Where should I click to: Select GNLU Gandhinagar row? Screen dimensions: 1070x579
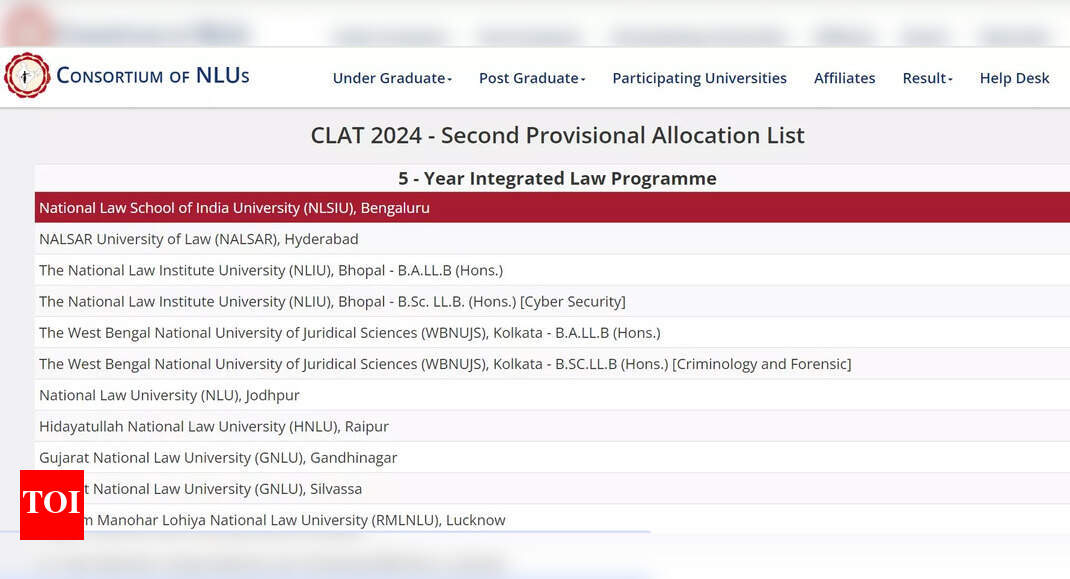(x=217, y=457)
